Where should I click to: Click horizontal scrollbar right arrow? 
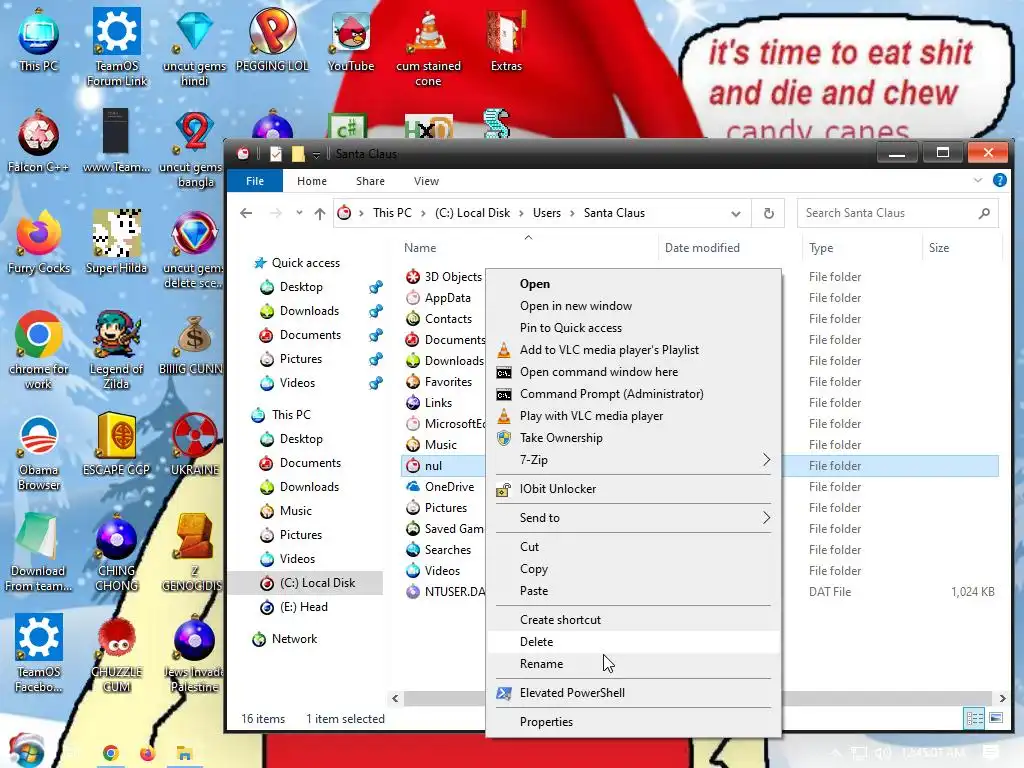coord(1002,698)
